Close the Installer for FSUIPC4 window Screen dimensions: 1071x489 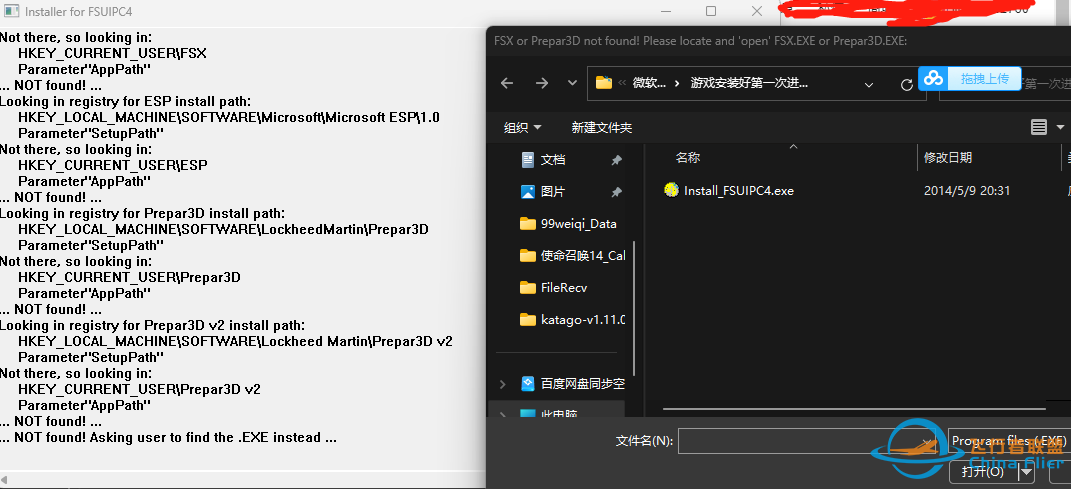(x=757, y=11)
